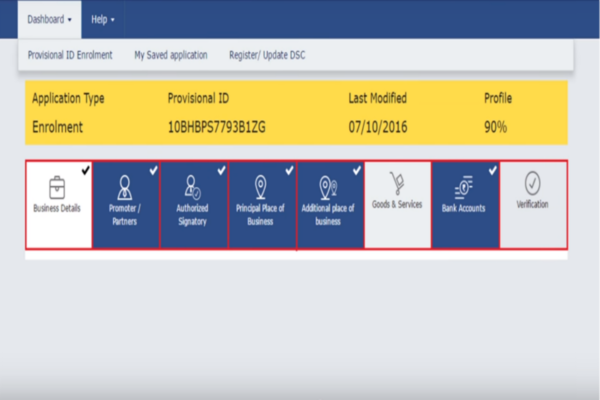The width and height of the screenshot is (600, 400).
Task: Select the Verification circle-check icon
Action: (532, 183)
